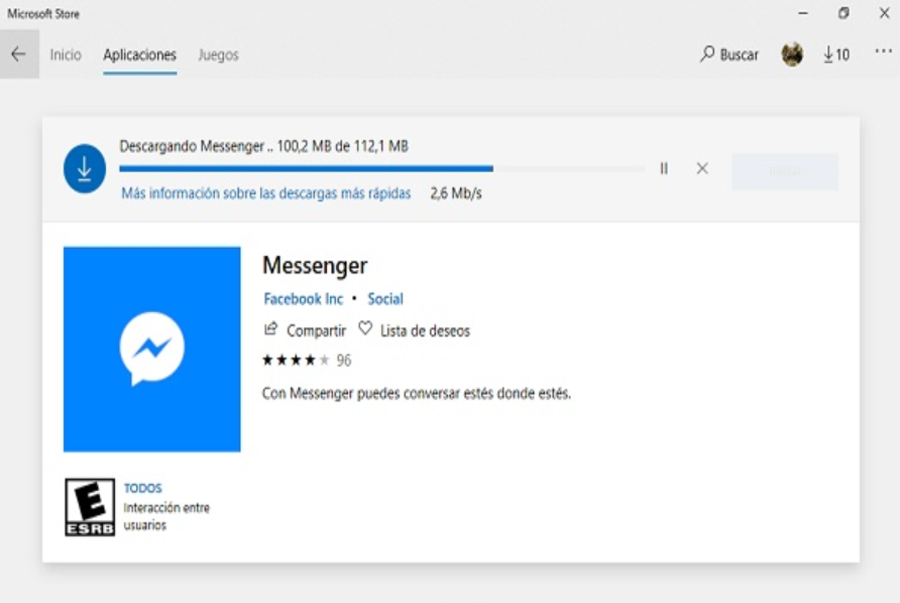This screenshot has width=900, height=603.
Task: Minimize the Microsoft Store window
Action: coord(803,13)
